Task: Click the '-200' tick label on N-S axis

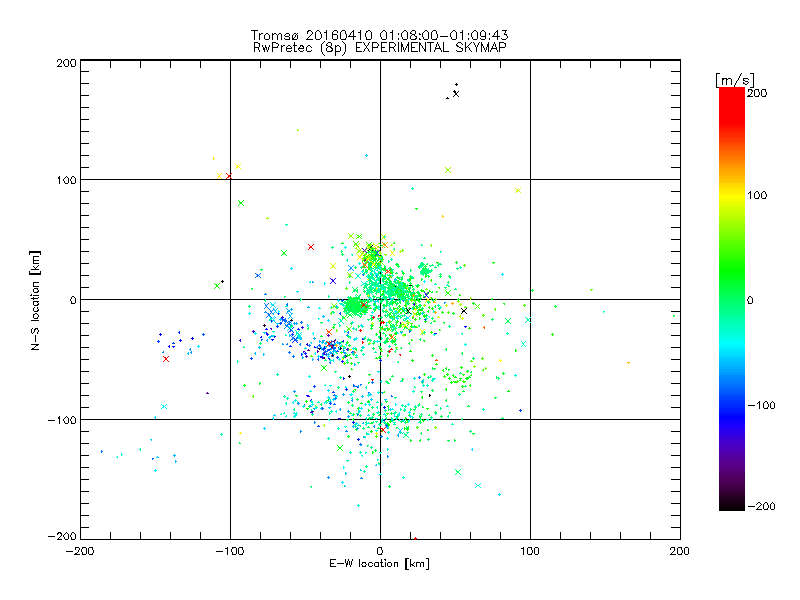Action: click(62, 536)
